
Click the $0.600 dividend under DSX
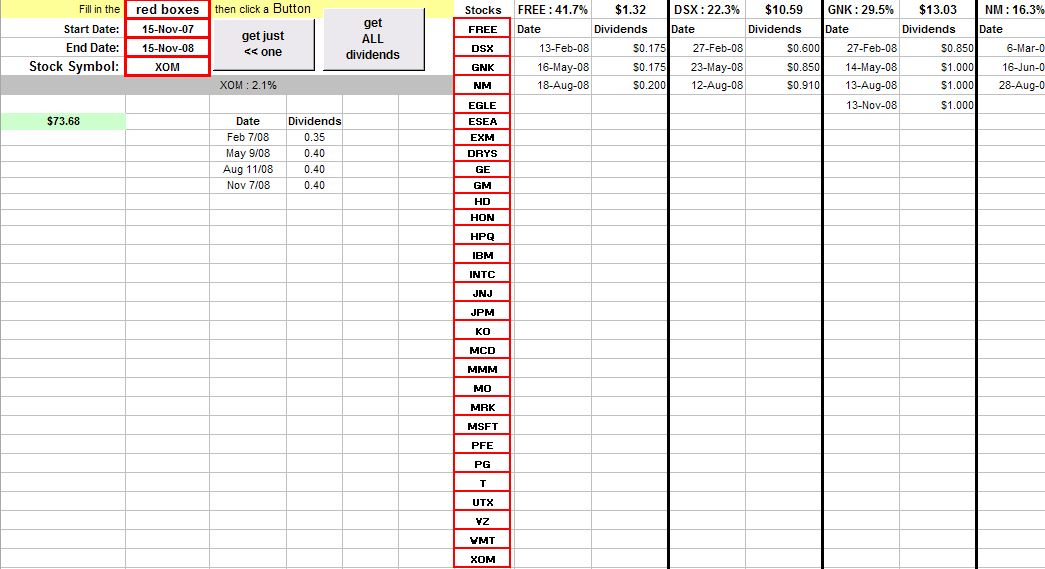pos(783,48)
